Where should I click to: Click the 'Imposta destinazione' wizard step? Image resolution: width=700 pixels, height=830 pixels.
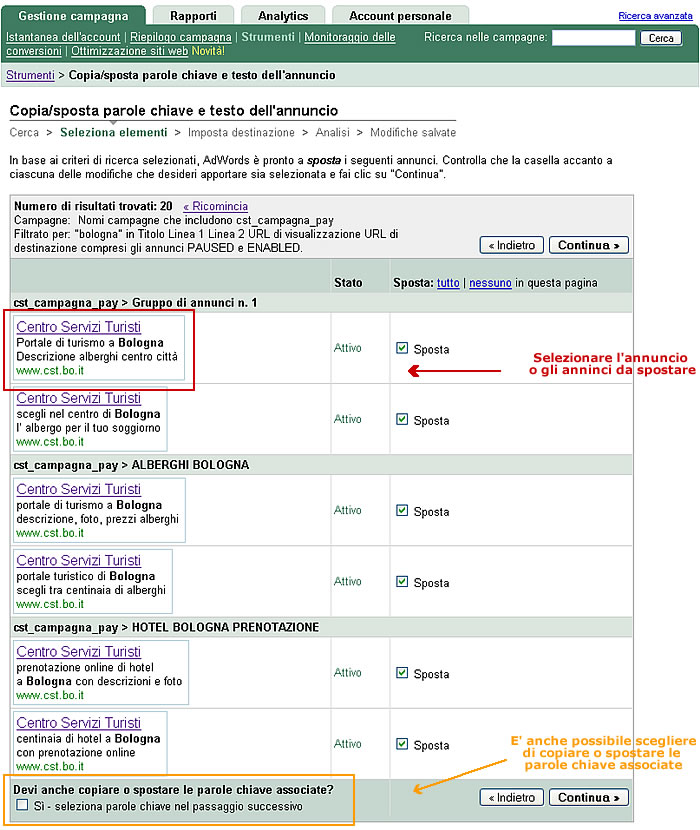click(241, 132)
